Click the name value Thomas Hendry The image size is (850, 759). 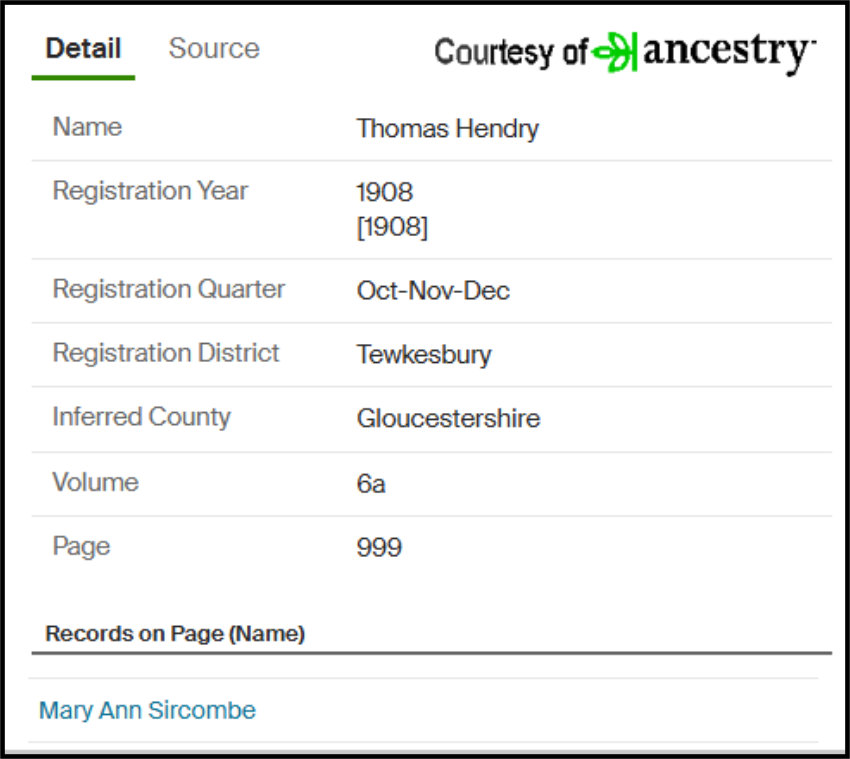[448, 129]
